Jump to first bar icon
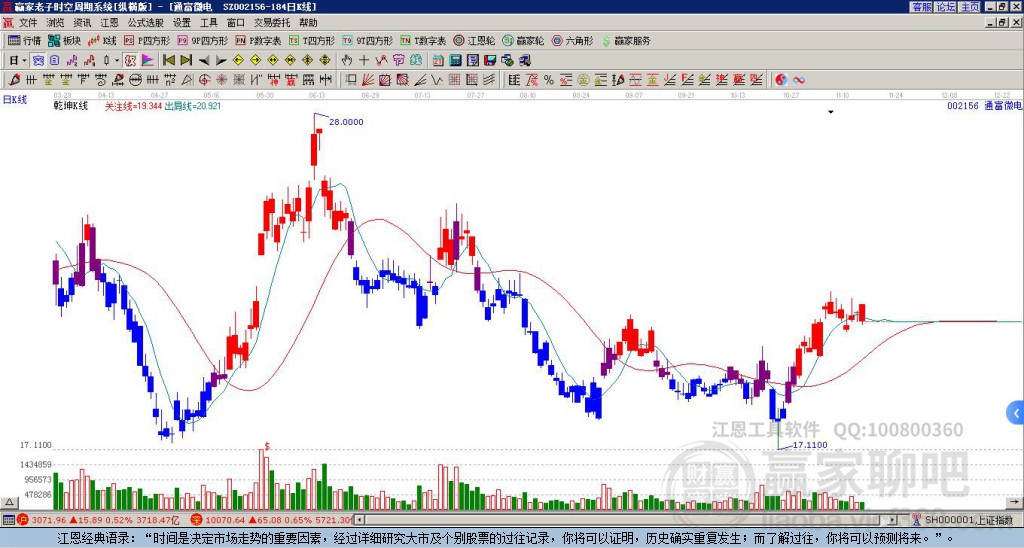 pyautogui.click(x=168, y=60)
